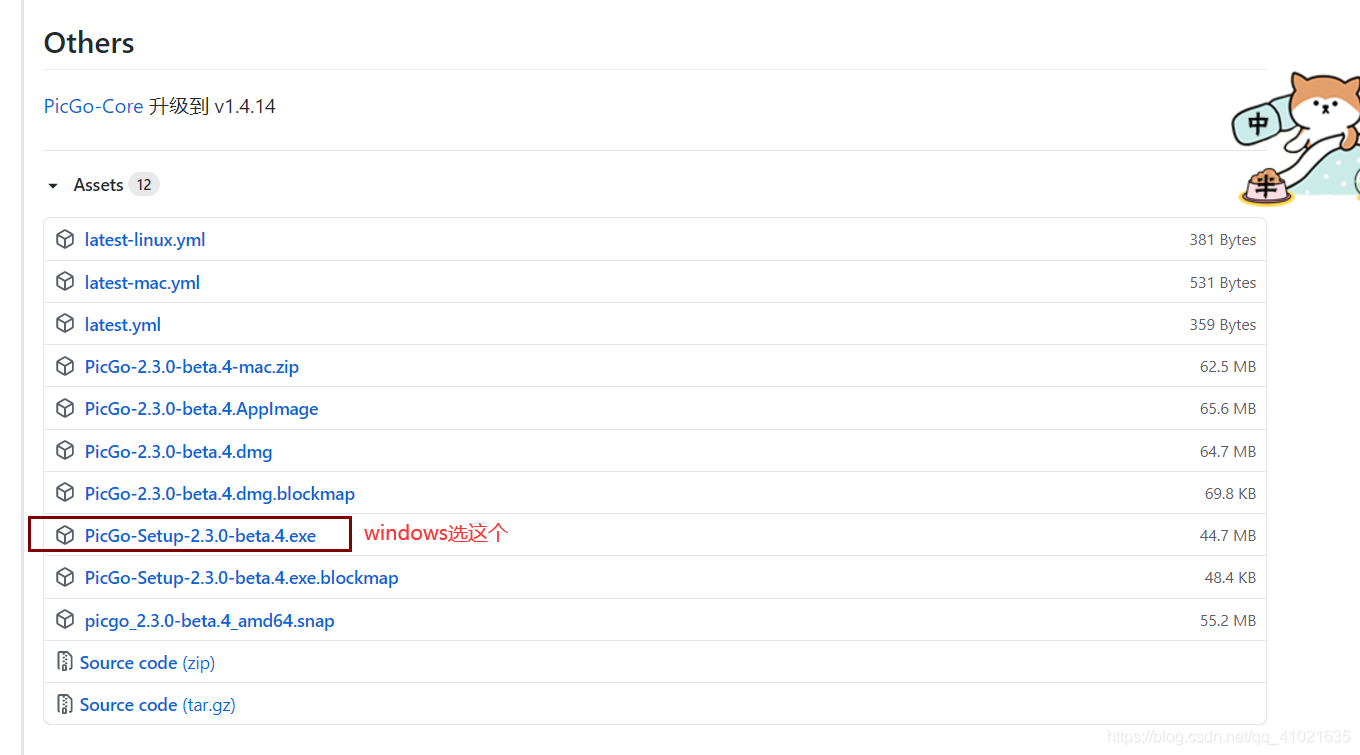Click package icon beside latest.yml
The image size is (1360, 755).
(65, 325)
